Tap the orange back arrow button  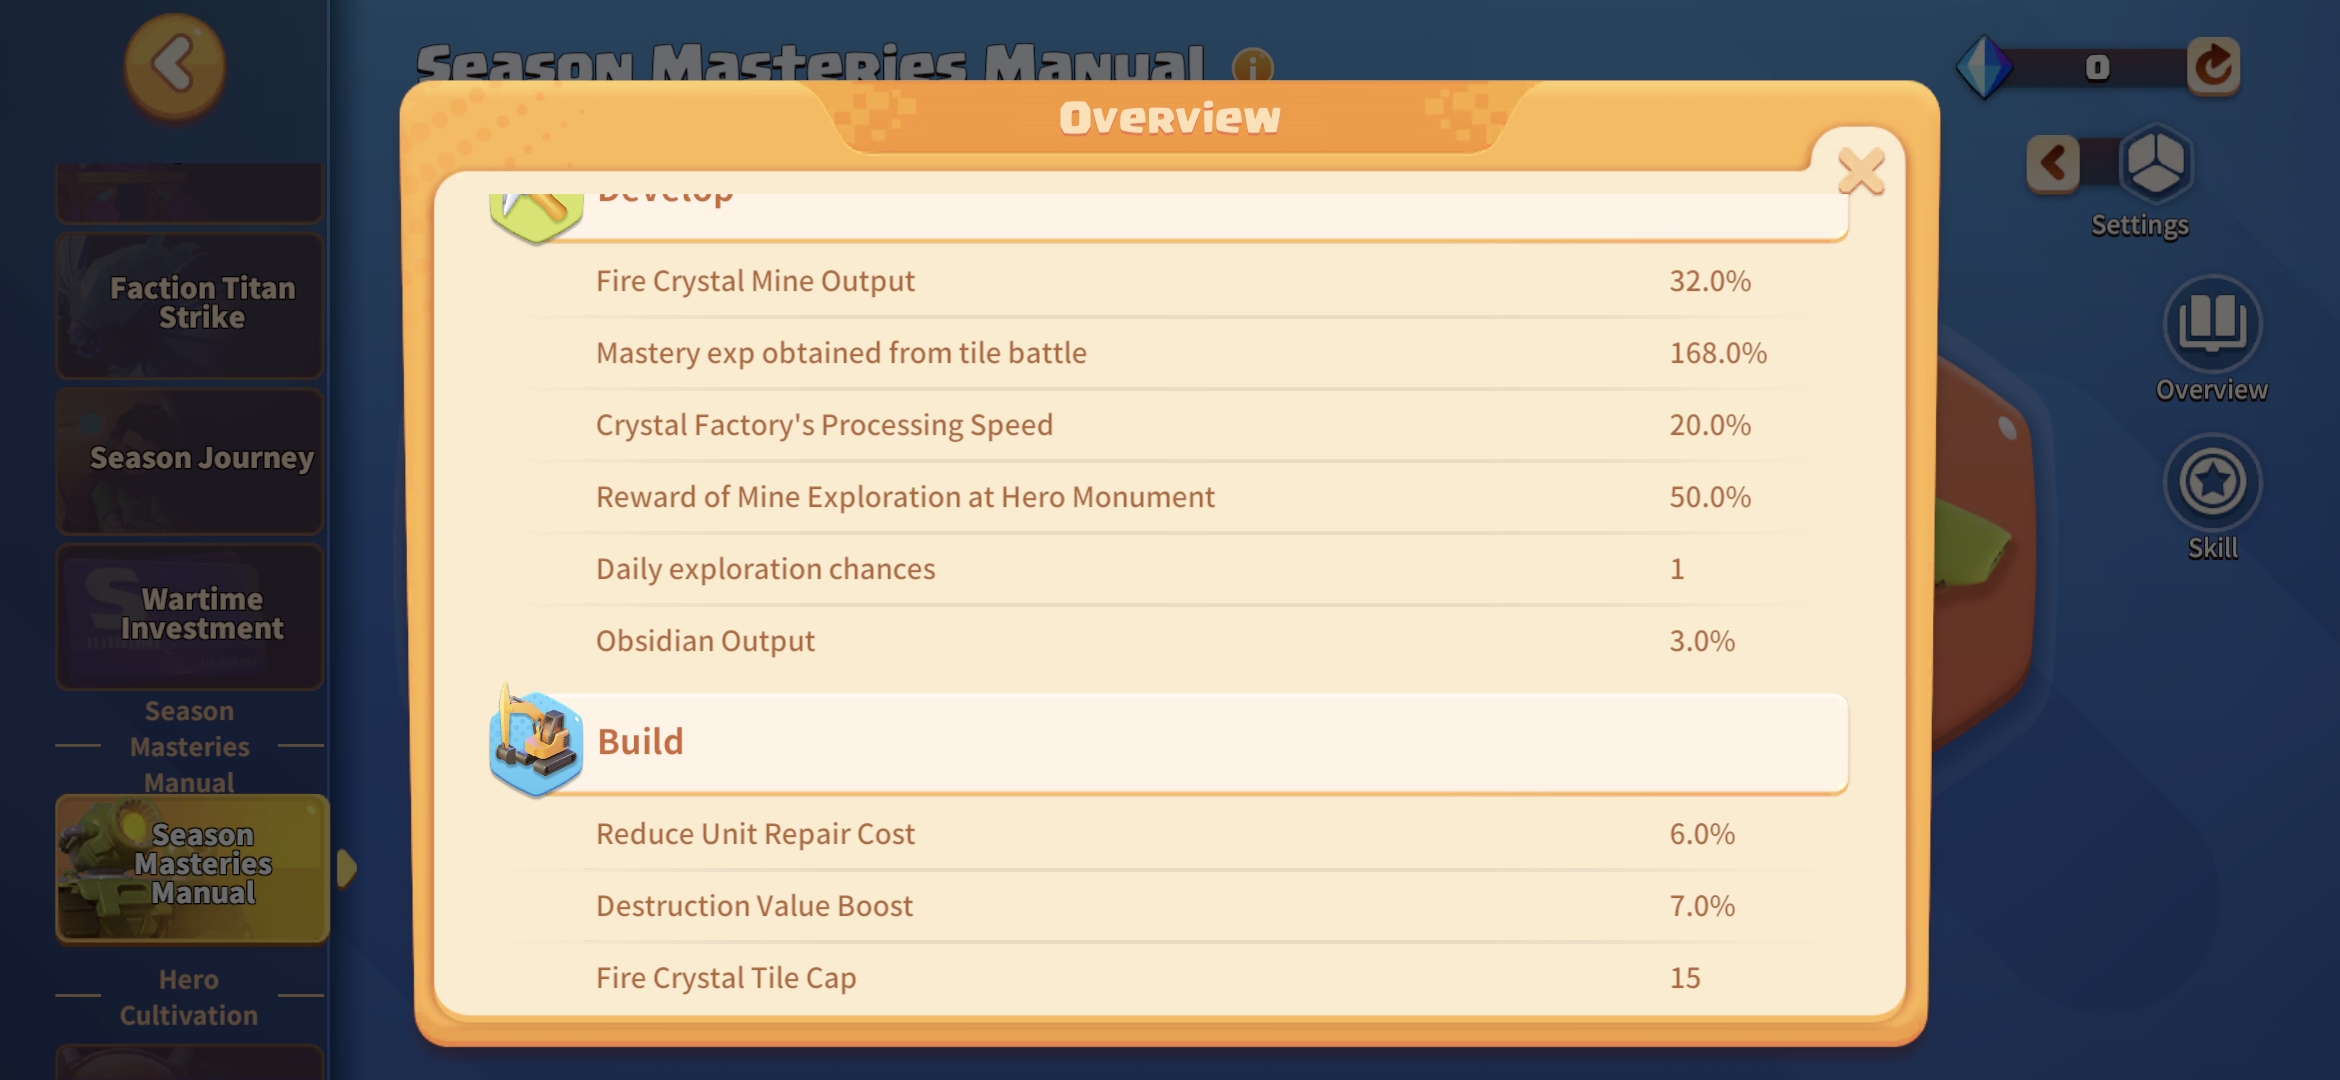tap(175, 66)
